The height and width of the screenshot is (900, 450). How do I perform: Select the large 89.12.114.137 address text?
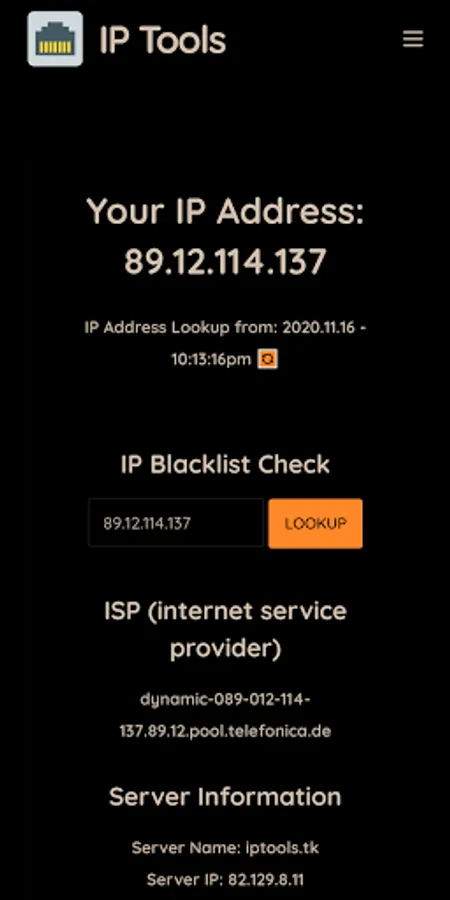point(225,262)
